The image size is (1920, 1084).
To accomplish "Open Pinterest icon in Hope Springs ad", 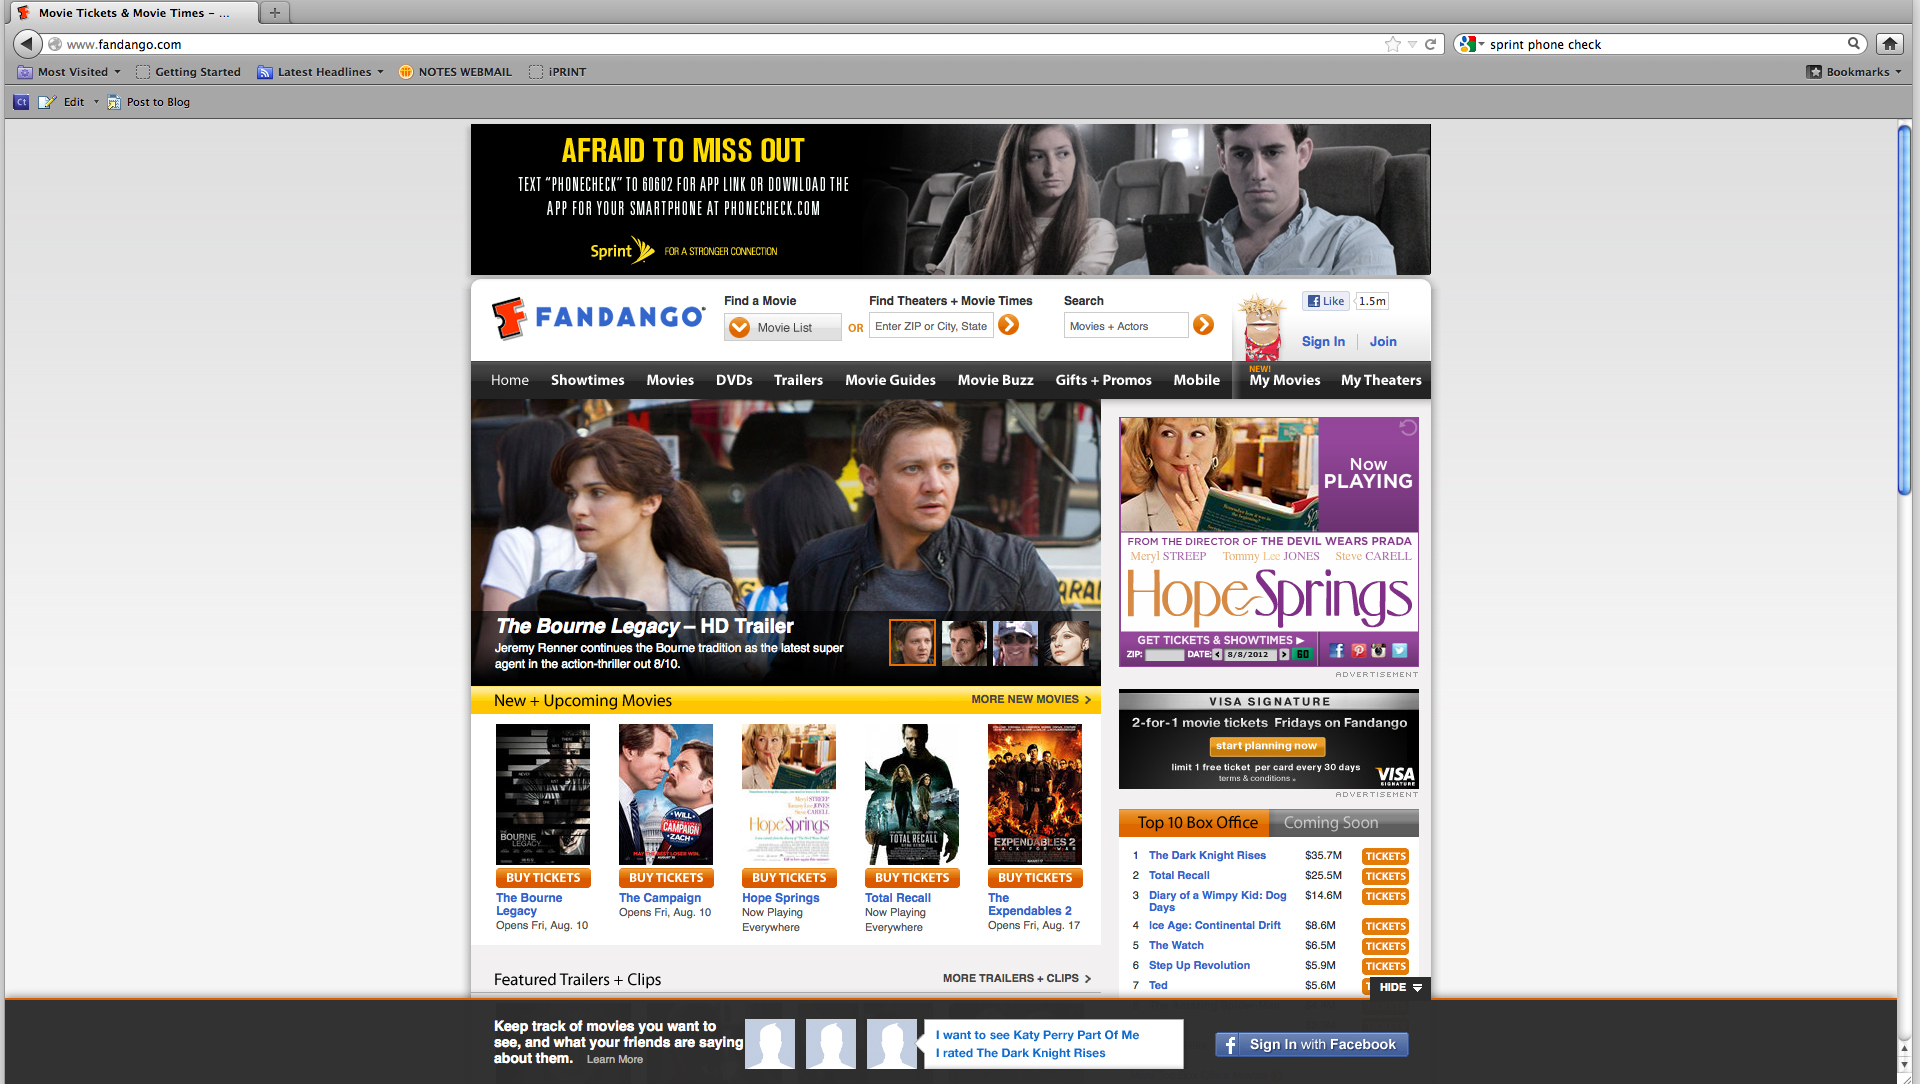I will (x=1358, y=651).
